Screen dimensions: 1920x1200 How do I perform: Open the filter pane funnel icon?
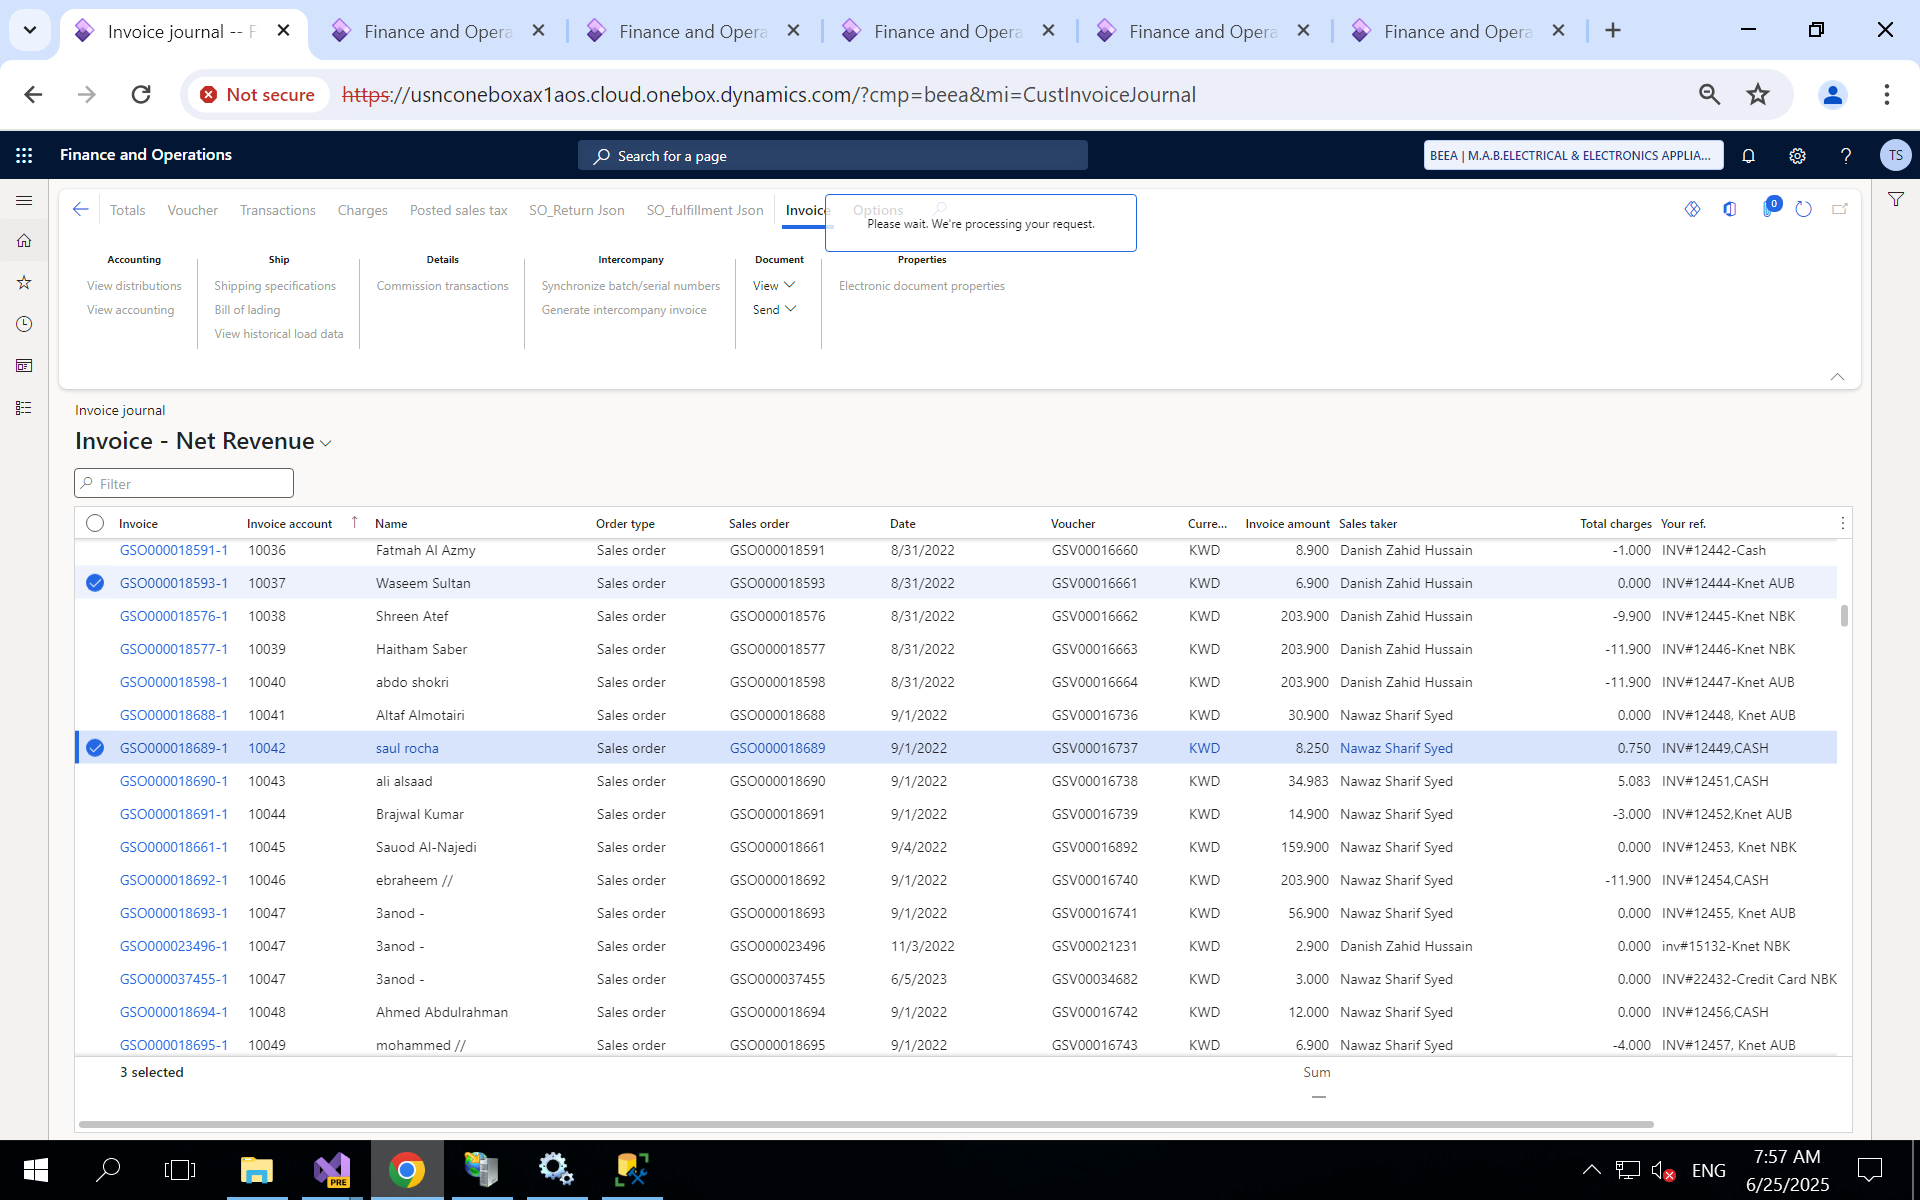click(x=1895, y=199)
